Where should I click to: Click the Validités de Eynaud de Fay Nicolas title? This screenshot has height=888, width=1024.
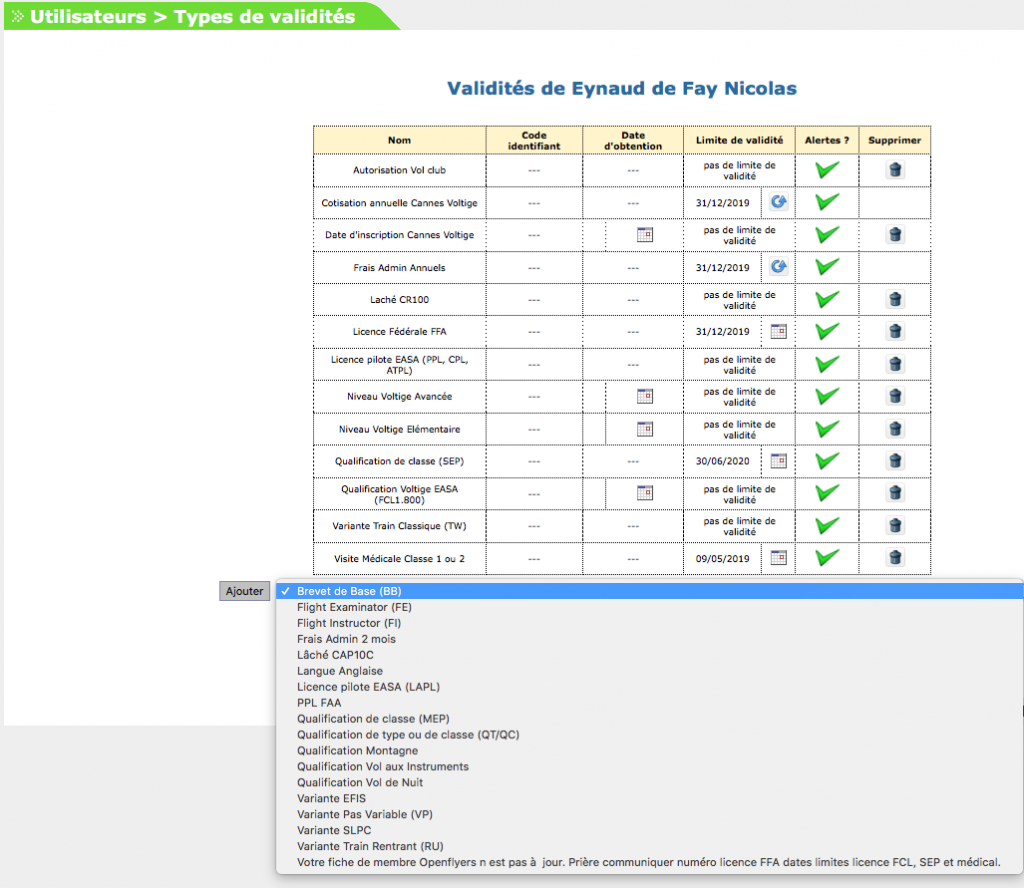(622, 89)
